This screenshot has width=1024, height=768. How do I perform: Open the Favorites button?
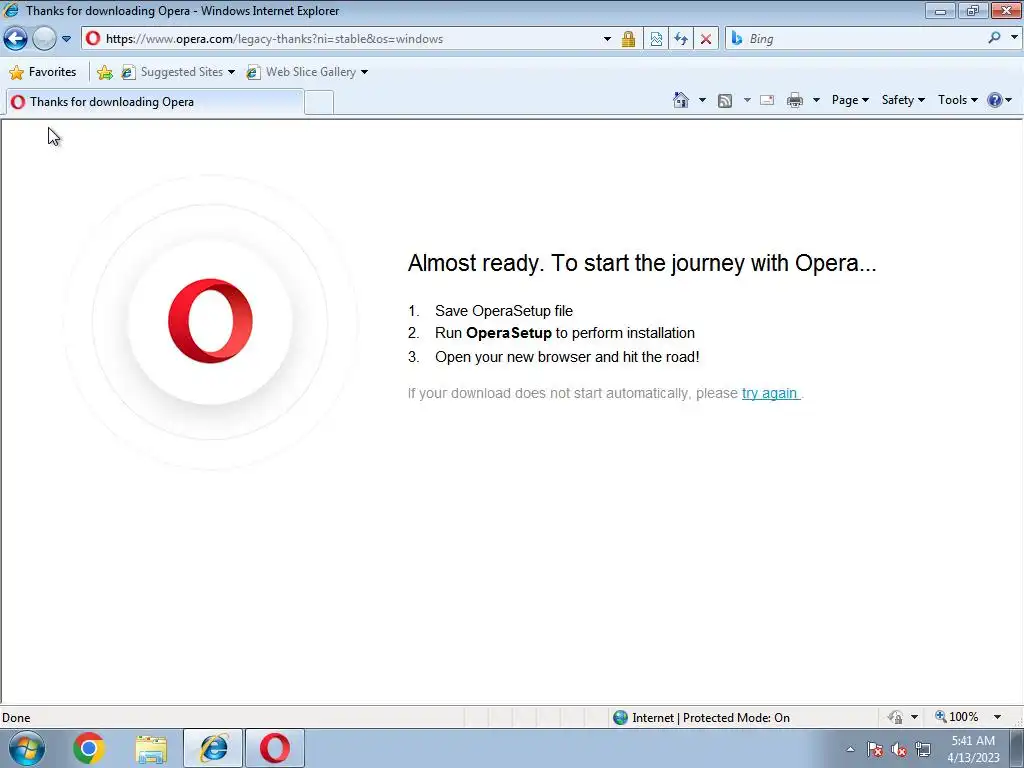pos(43,72)
